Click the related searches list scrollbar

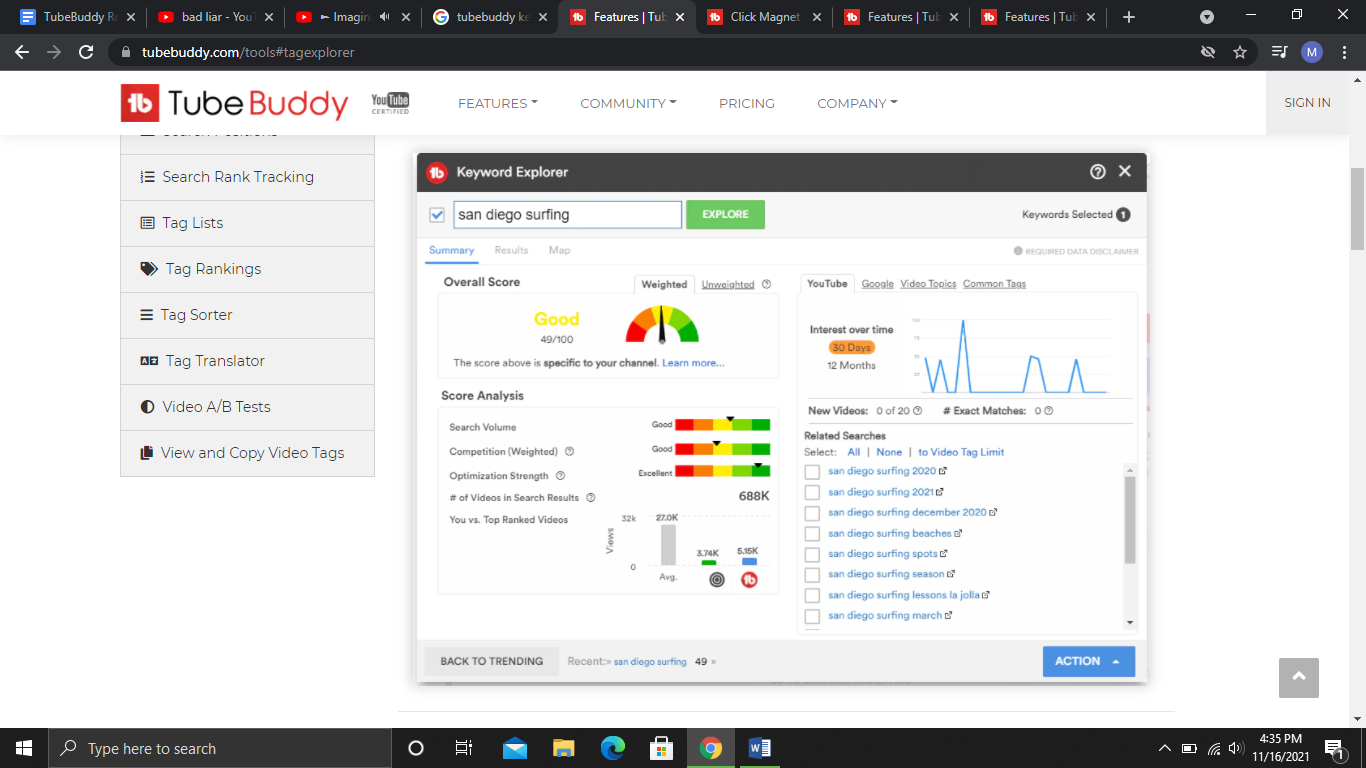pos(1130,520)
